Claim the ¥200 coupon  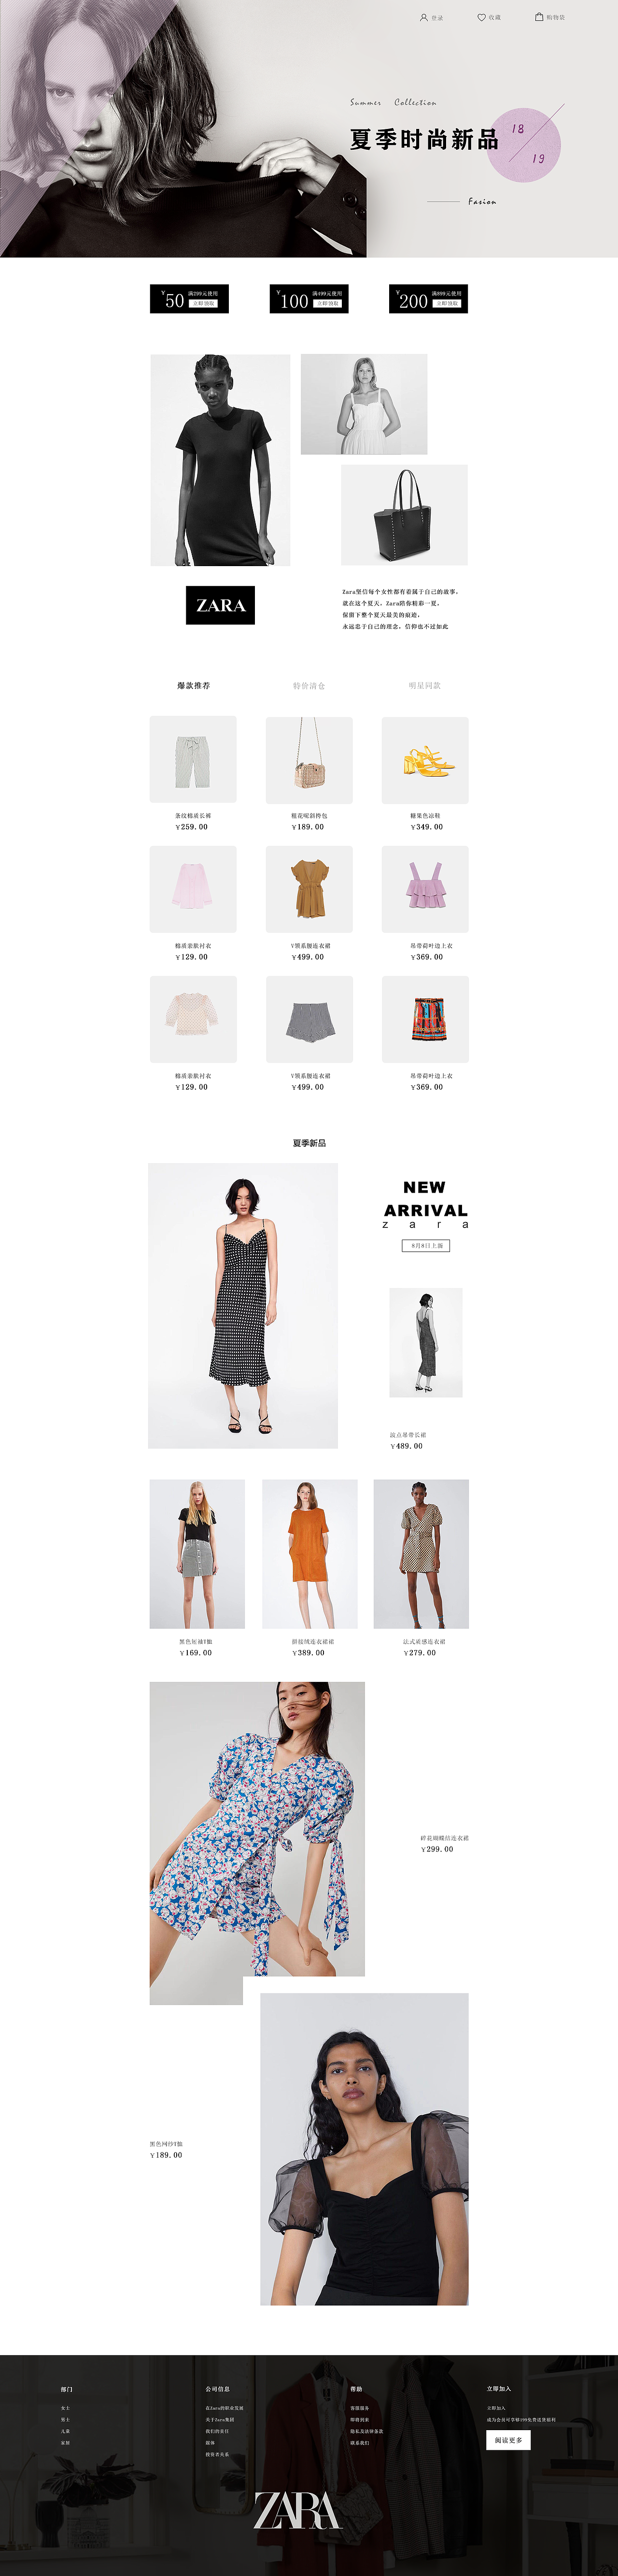pos(428,299)
